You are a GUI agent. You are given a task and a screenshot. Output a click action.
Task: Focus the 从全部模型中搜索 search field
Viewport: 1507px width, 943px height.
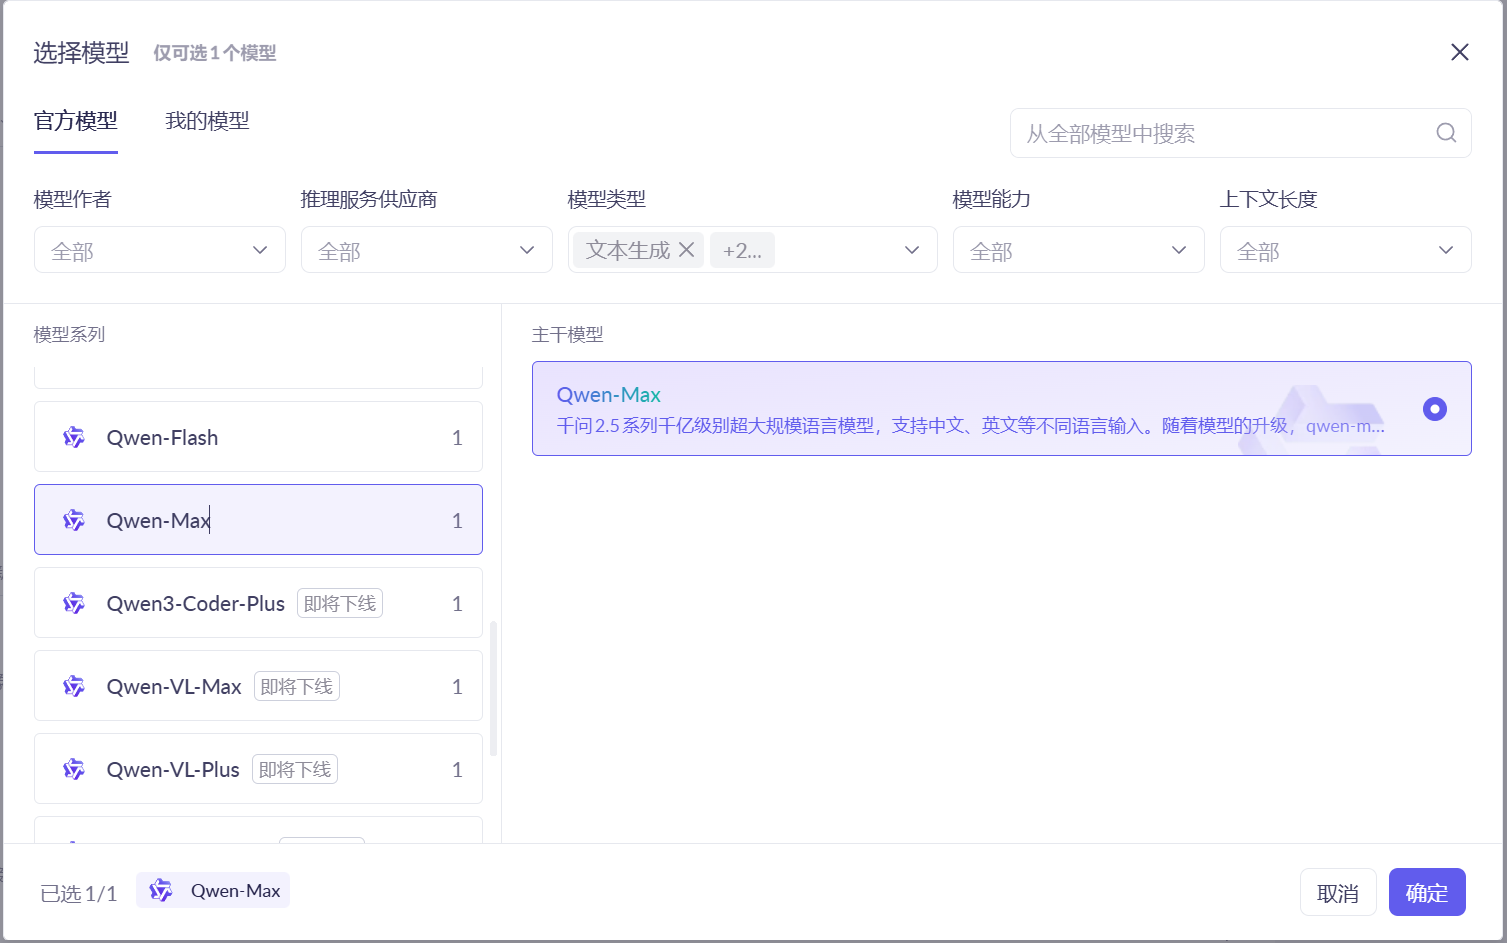point(1241,133)
